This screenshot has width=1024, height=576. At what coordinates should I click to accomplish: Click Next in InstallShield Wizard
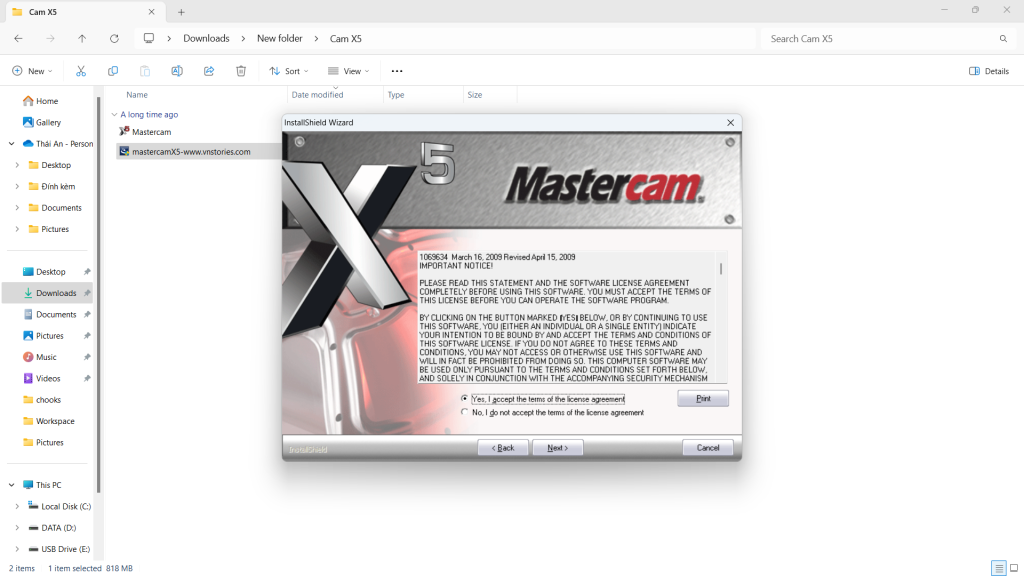pyautogui.click(x=558, y=448)
